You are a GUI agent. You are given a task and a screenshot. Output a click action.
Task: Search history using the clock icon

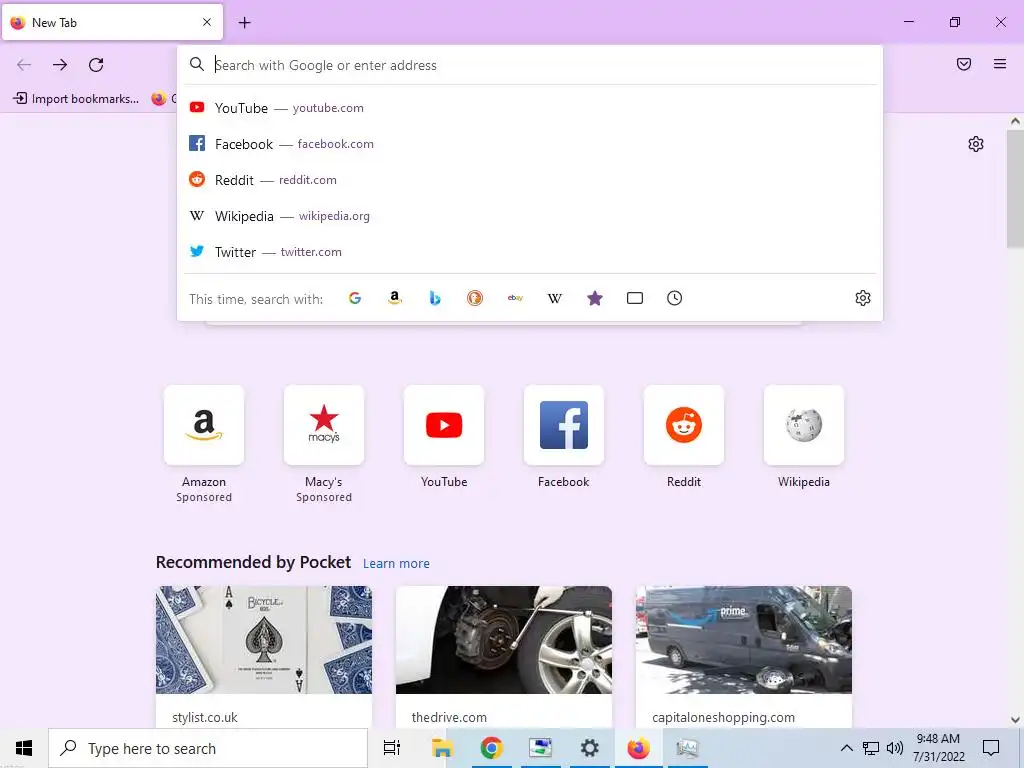[675, 298]
